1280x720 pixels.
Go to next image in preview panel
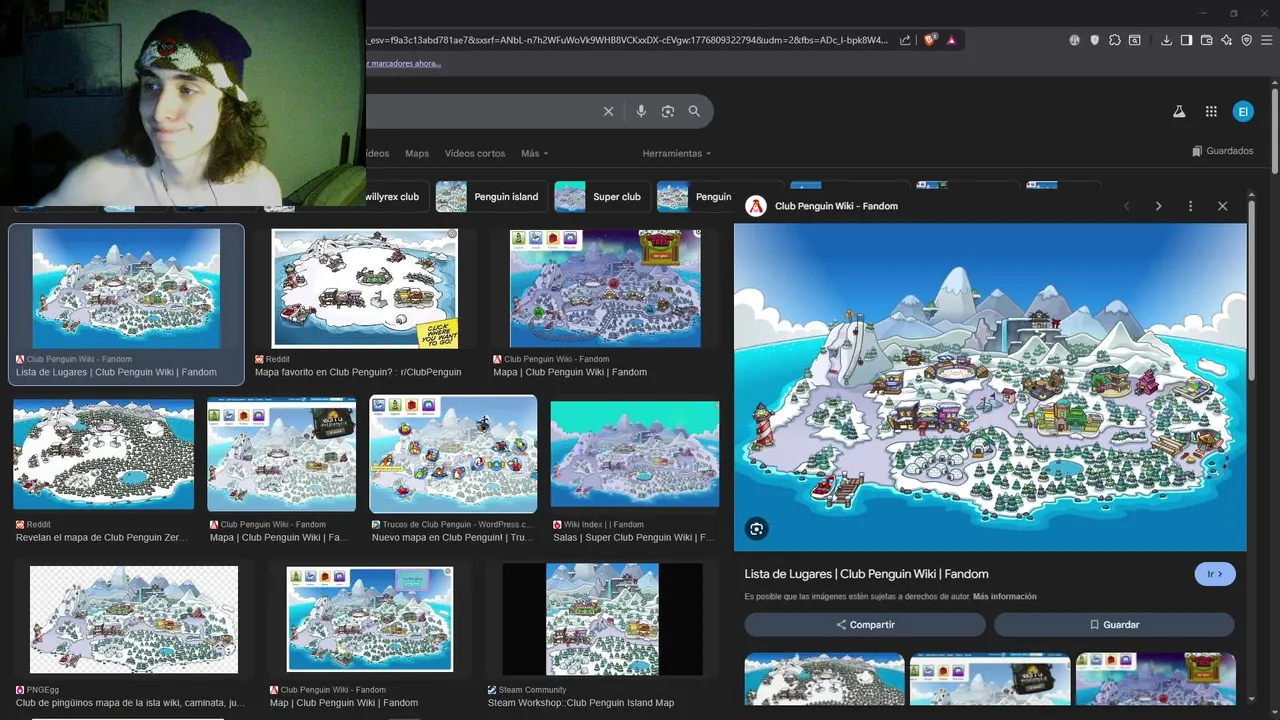pos(1158,206)
